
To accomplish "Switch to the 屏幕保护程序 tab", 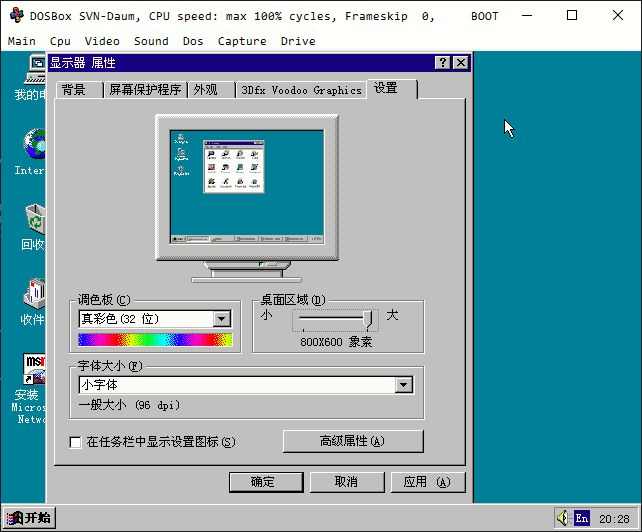I will (145, 90).
